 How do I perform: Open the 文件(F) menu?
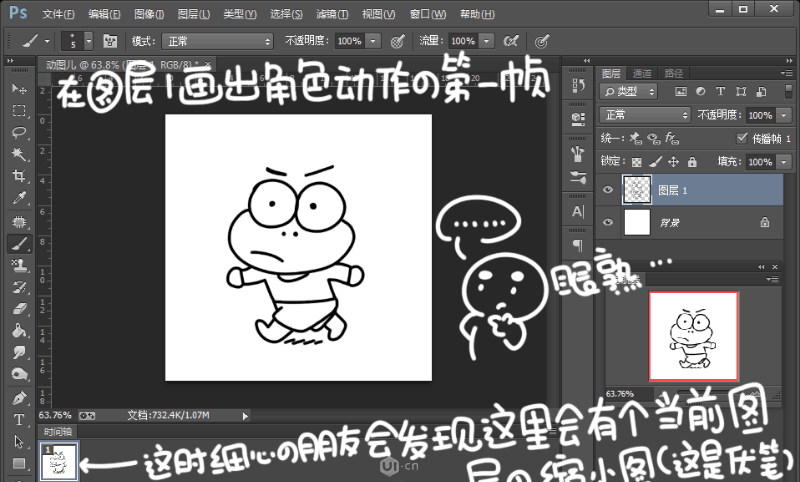click(x=58, y=14)
